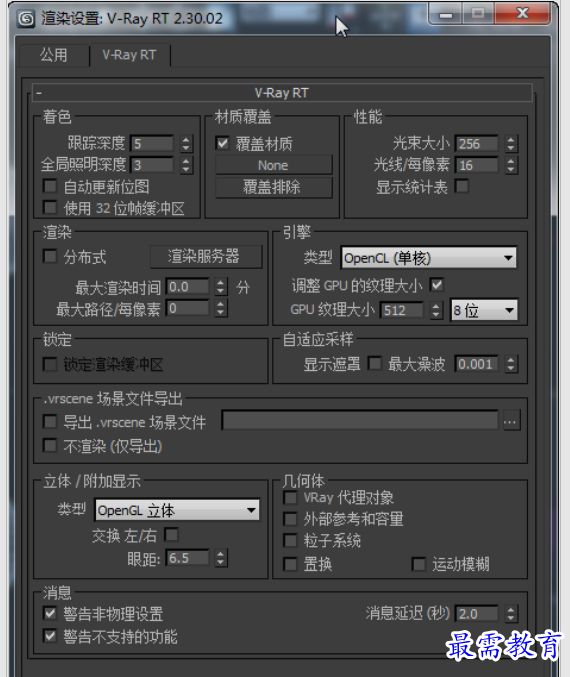This screenshot has width=570, height=677.
Task: Enable the 外部参考和容里 checkbox
Action: tap(290, 519)
